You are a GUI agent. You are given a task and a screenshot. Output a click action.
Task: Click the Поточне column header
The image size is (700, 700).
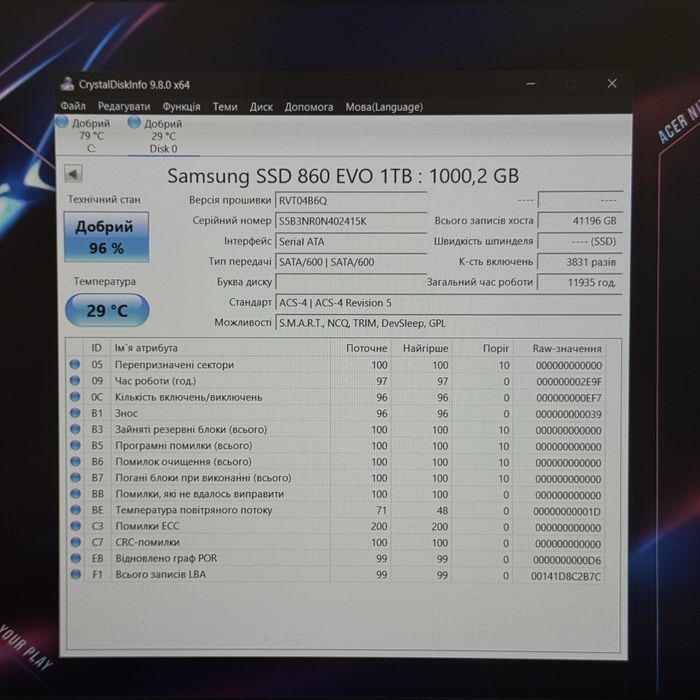point(361,348)
